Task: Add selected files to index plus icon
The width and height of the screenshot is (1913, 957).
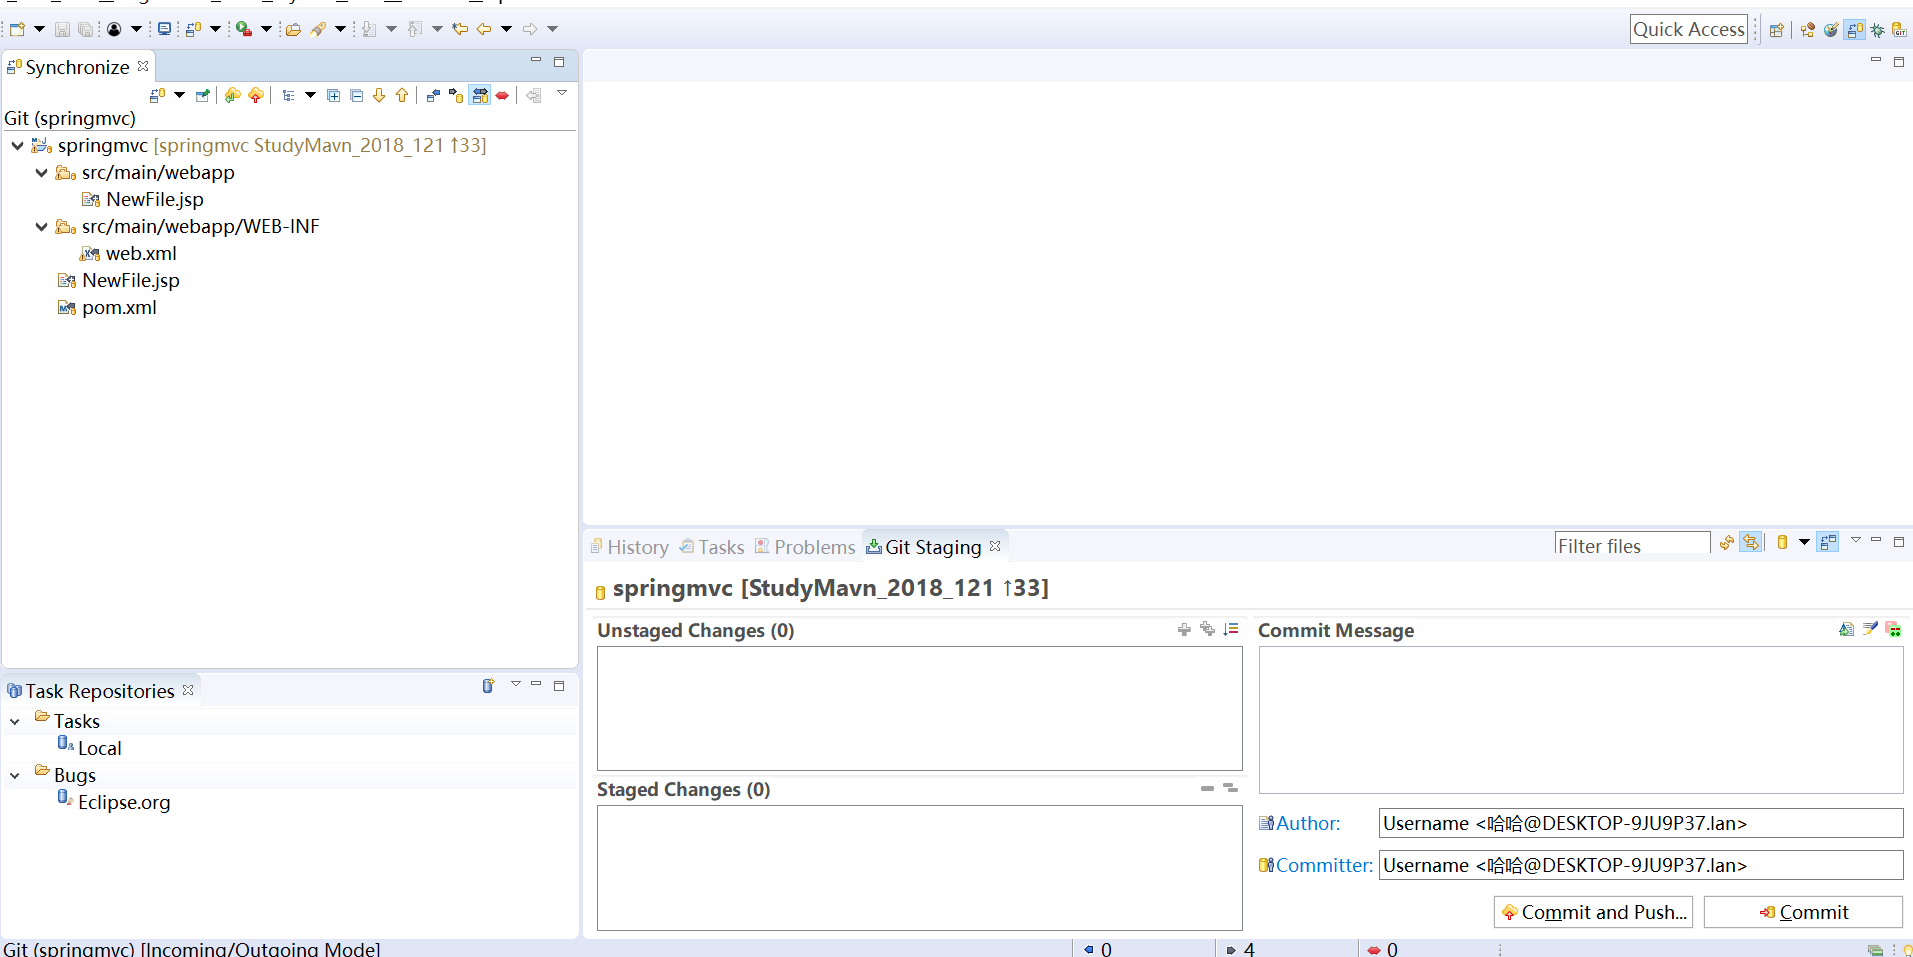Action: click(1184, 629)
